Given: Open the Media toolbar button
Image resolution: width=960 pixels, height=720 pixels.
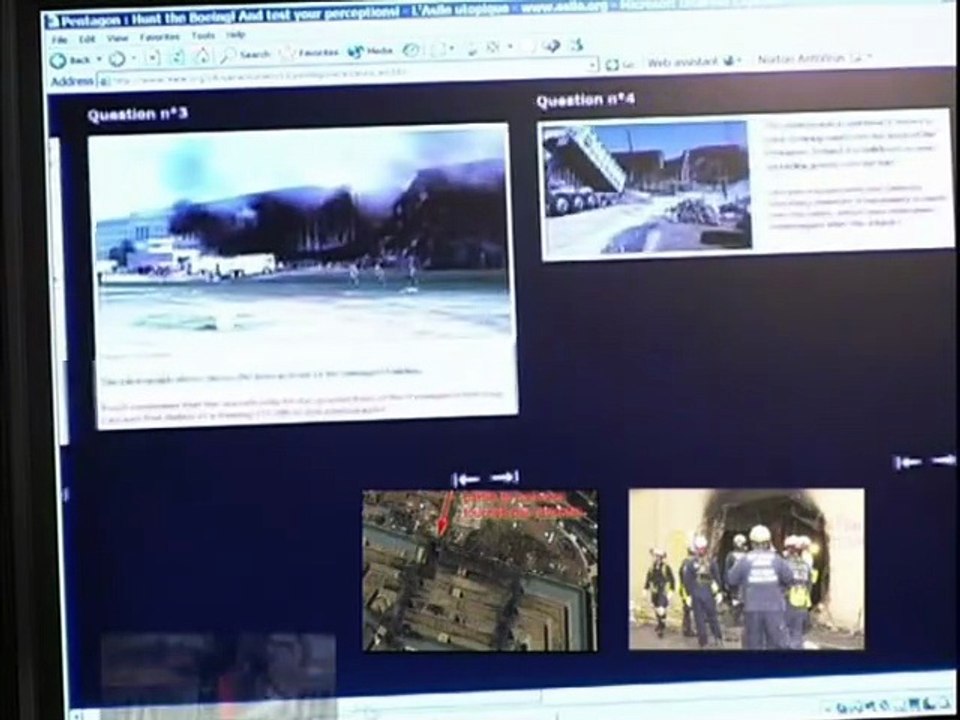Looking at the screenshot, I should point(370,51).
